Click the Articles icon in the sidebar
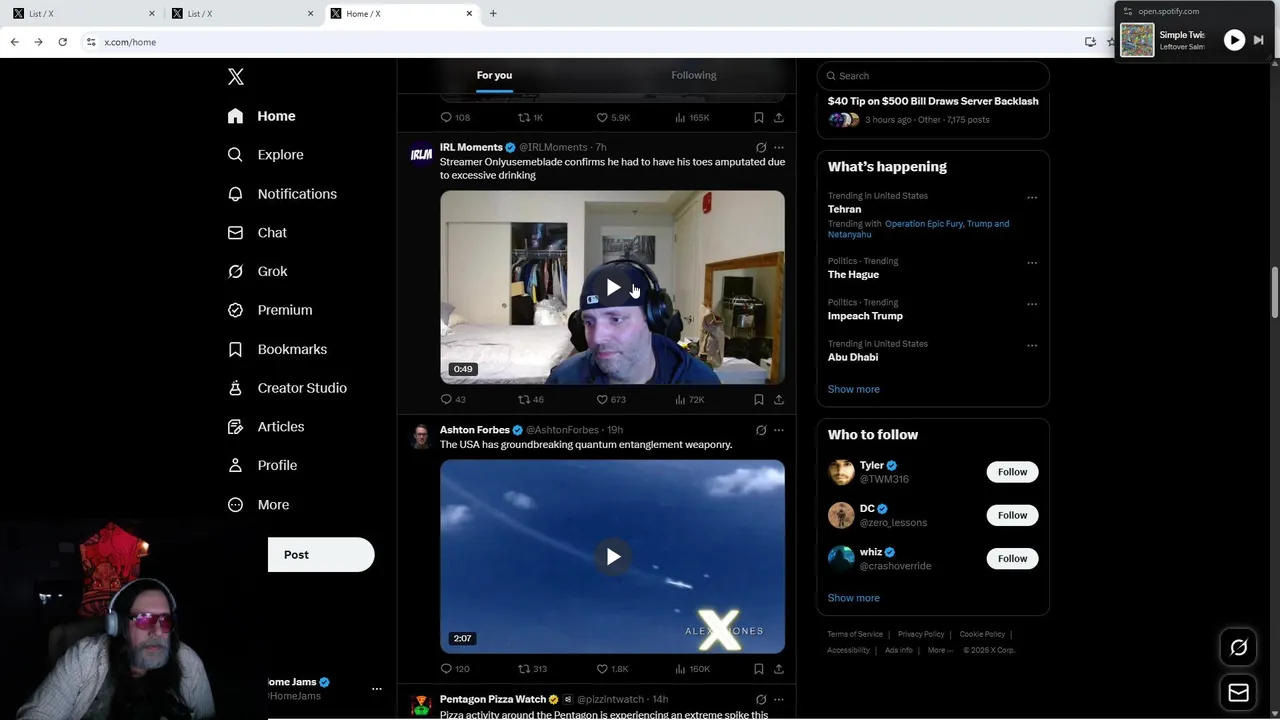 [235, 427]
